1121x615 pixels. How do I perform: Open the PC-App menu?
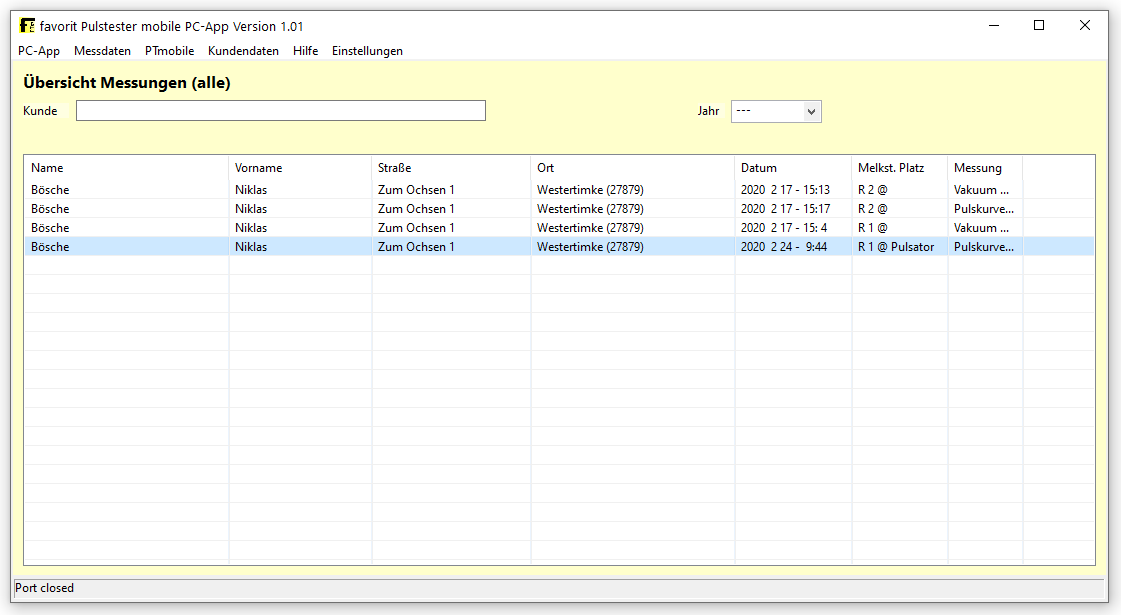coord(39,51)
